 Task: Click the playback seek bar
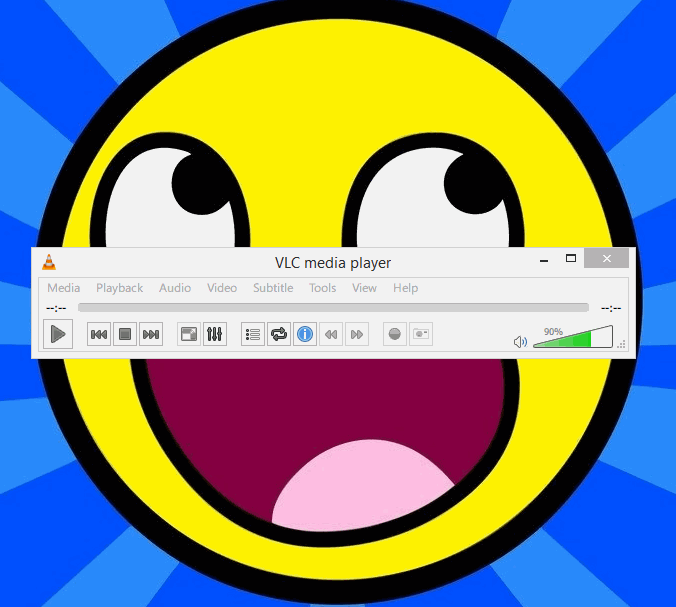[333, 307]
